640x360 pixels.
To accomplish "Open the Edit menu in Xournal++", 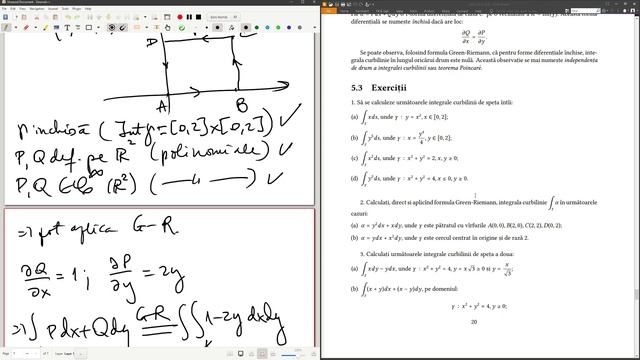I will (13, 9).
